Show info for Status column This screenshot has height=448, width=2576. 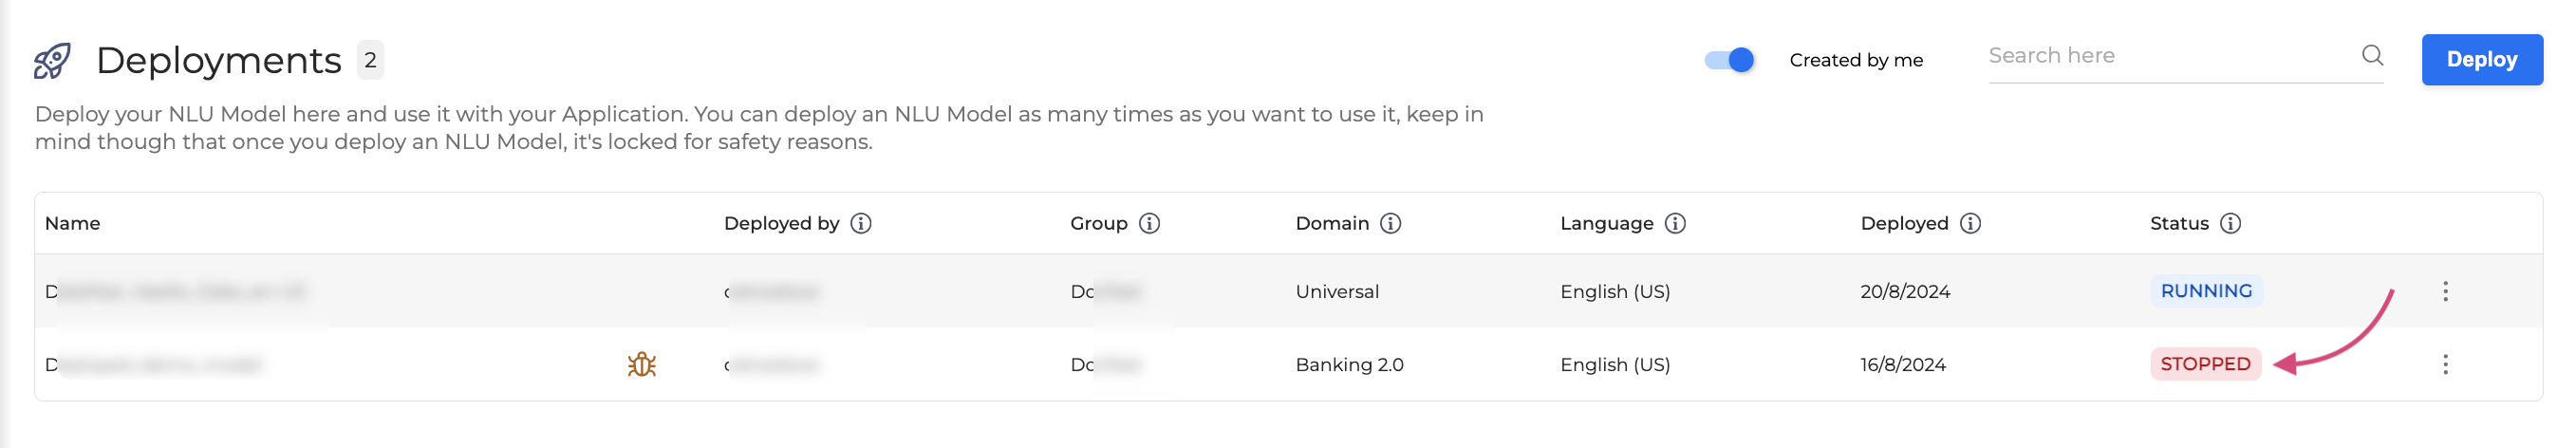pos(2231,223)
